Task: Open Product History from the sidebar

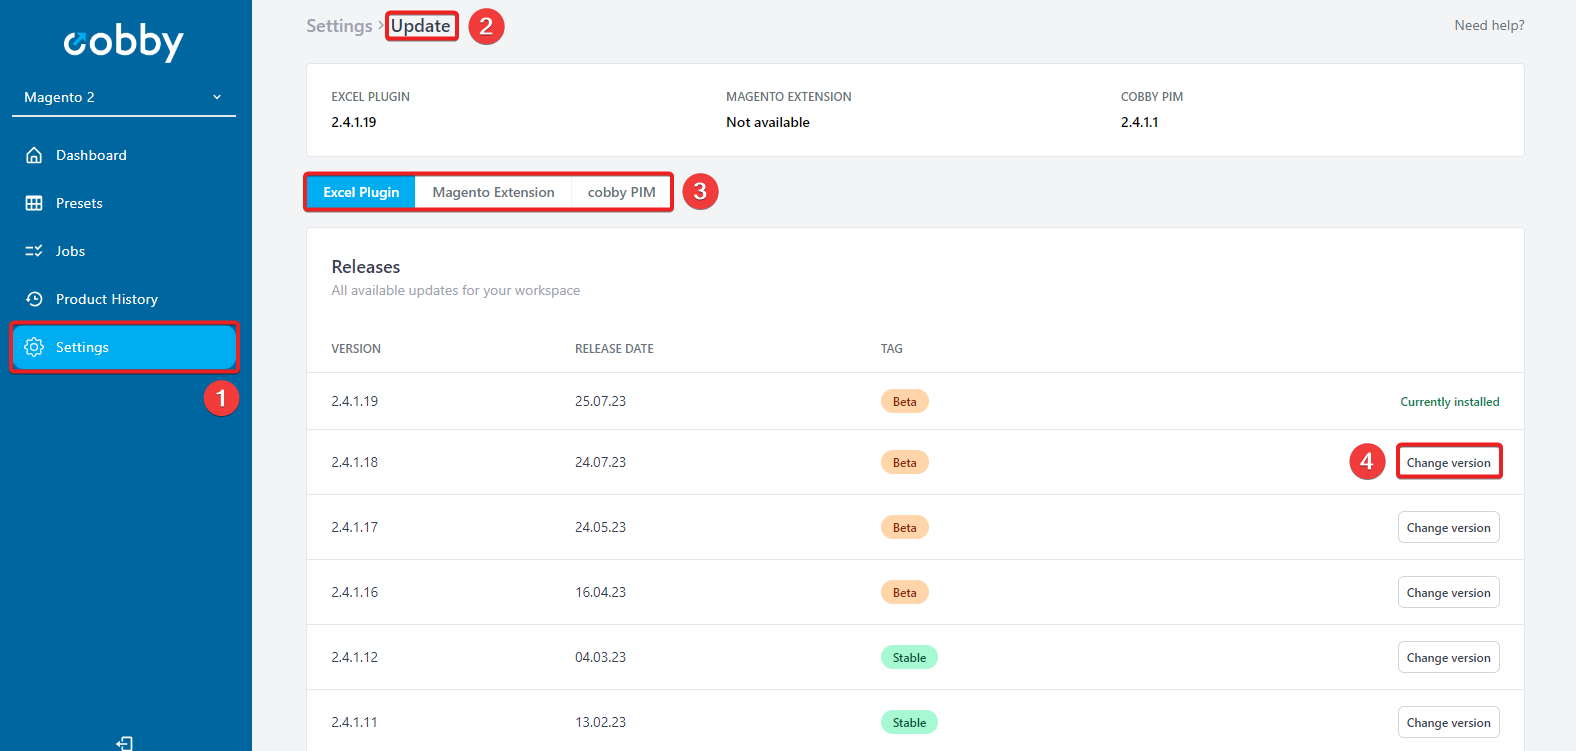Action: coord(124,299)
